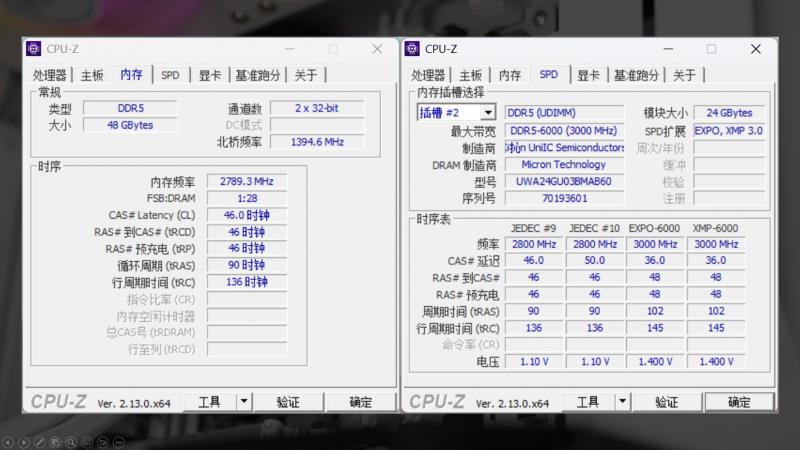Select the 内存 tab in the right window
800x450 pixels.
[x=510, y=76]
